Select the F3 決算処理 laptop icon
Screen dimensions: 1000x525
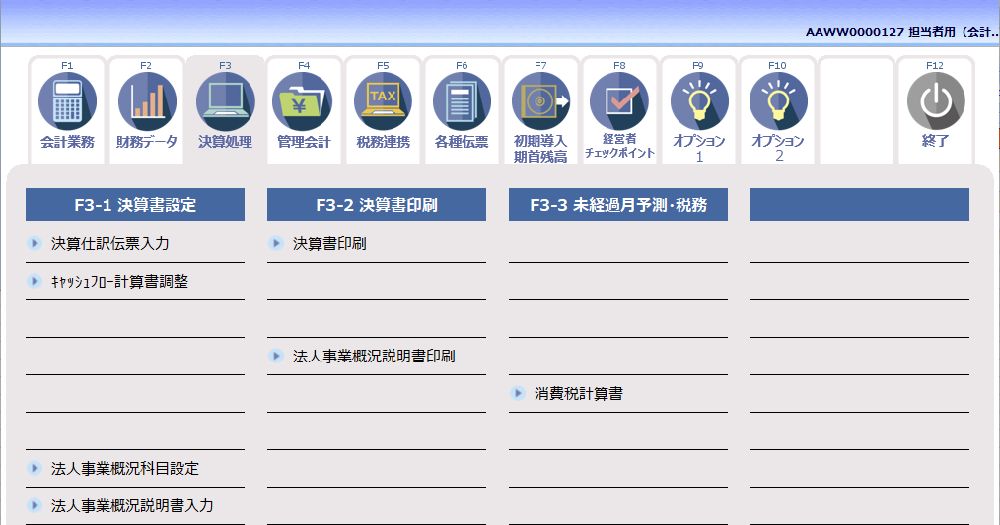(x=225, y=101)
